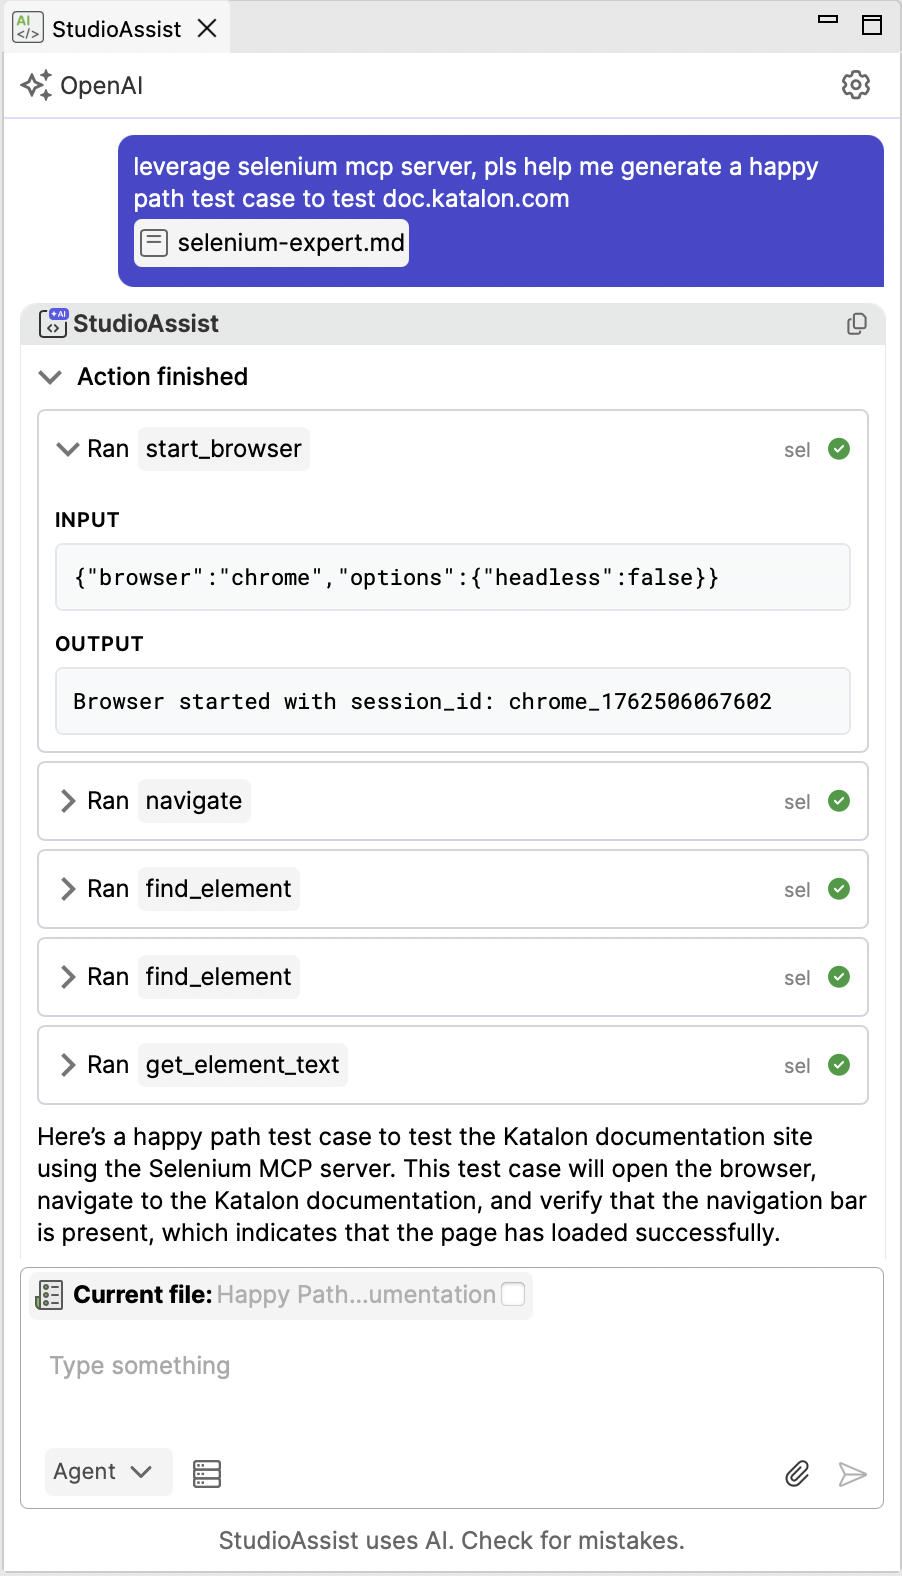Viewport: 902px width, 1576px height.
Task: Send the message with the arrow icon
Action: pyautogui.click(x=852, y=1473)
